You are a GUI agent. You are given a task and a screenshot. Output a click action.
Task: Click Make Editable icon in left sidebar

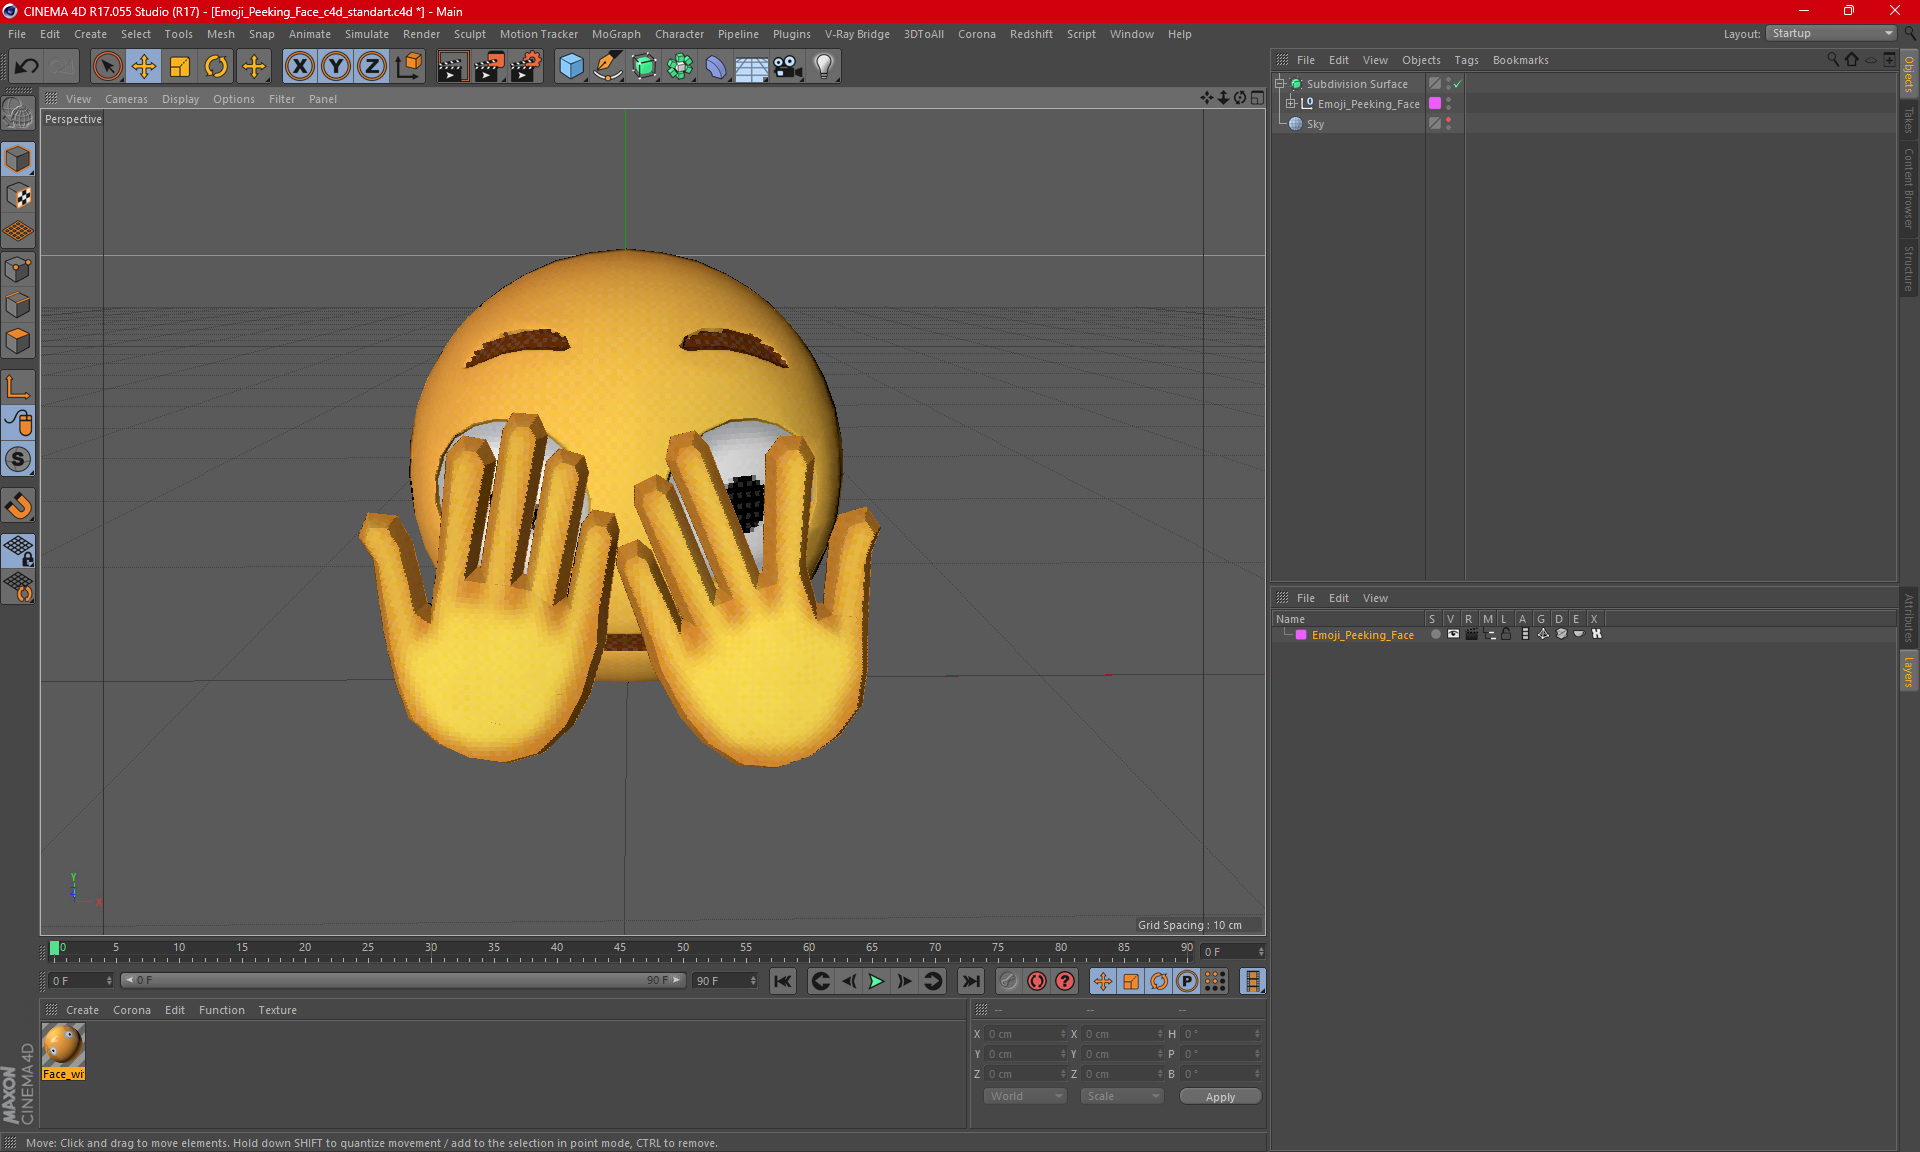coord(18,114)
